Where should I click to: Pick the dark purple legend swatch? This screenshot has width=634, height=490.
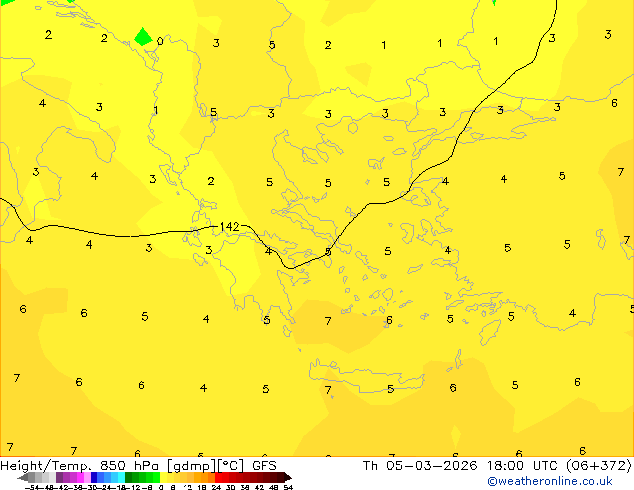pyautogui.click(x=59, y=477)
